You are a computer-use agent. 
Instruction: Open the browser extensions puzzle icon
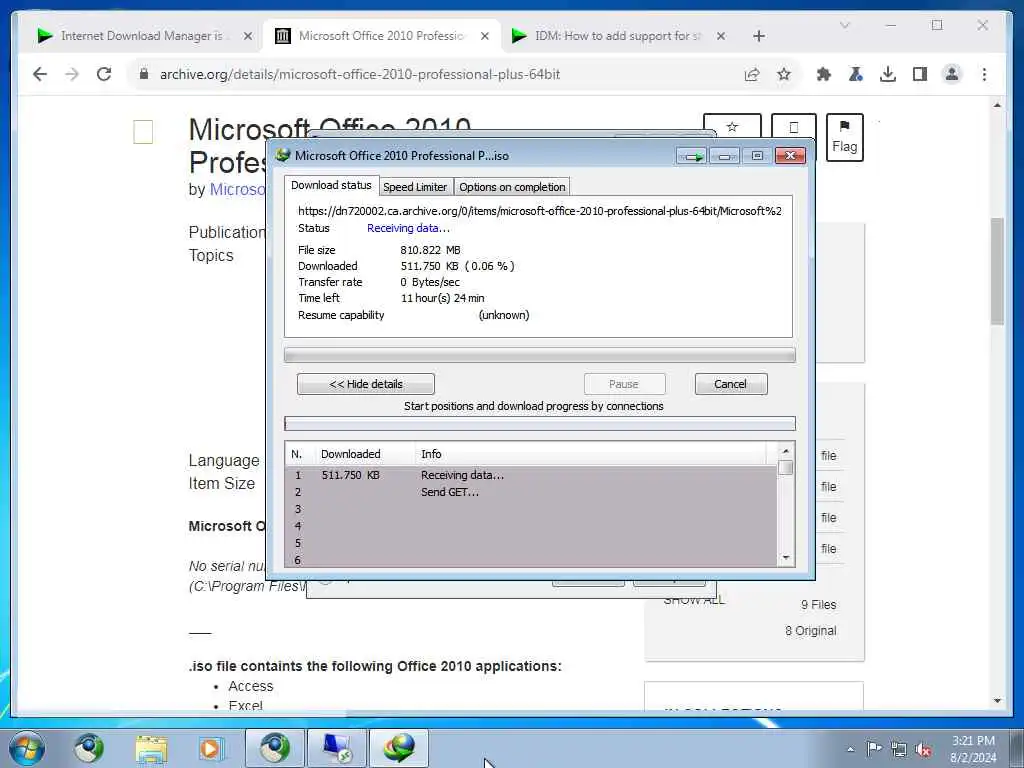[x=824, y=74]
